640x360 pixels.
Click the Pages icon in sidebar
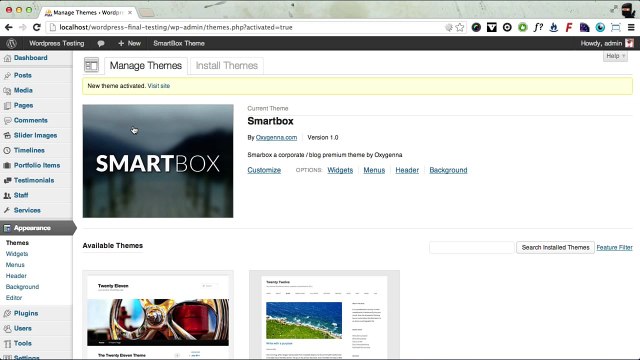[x=7, y=106]
